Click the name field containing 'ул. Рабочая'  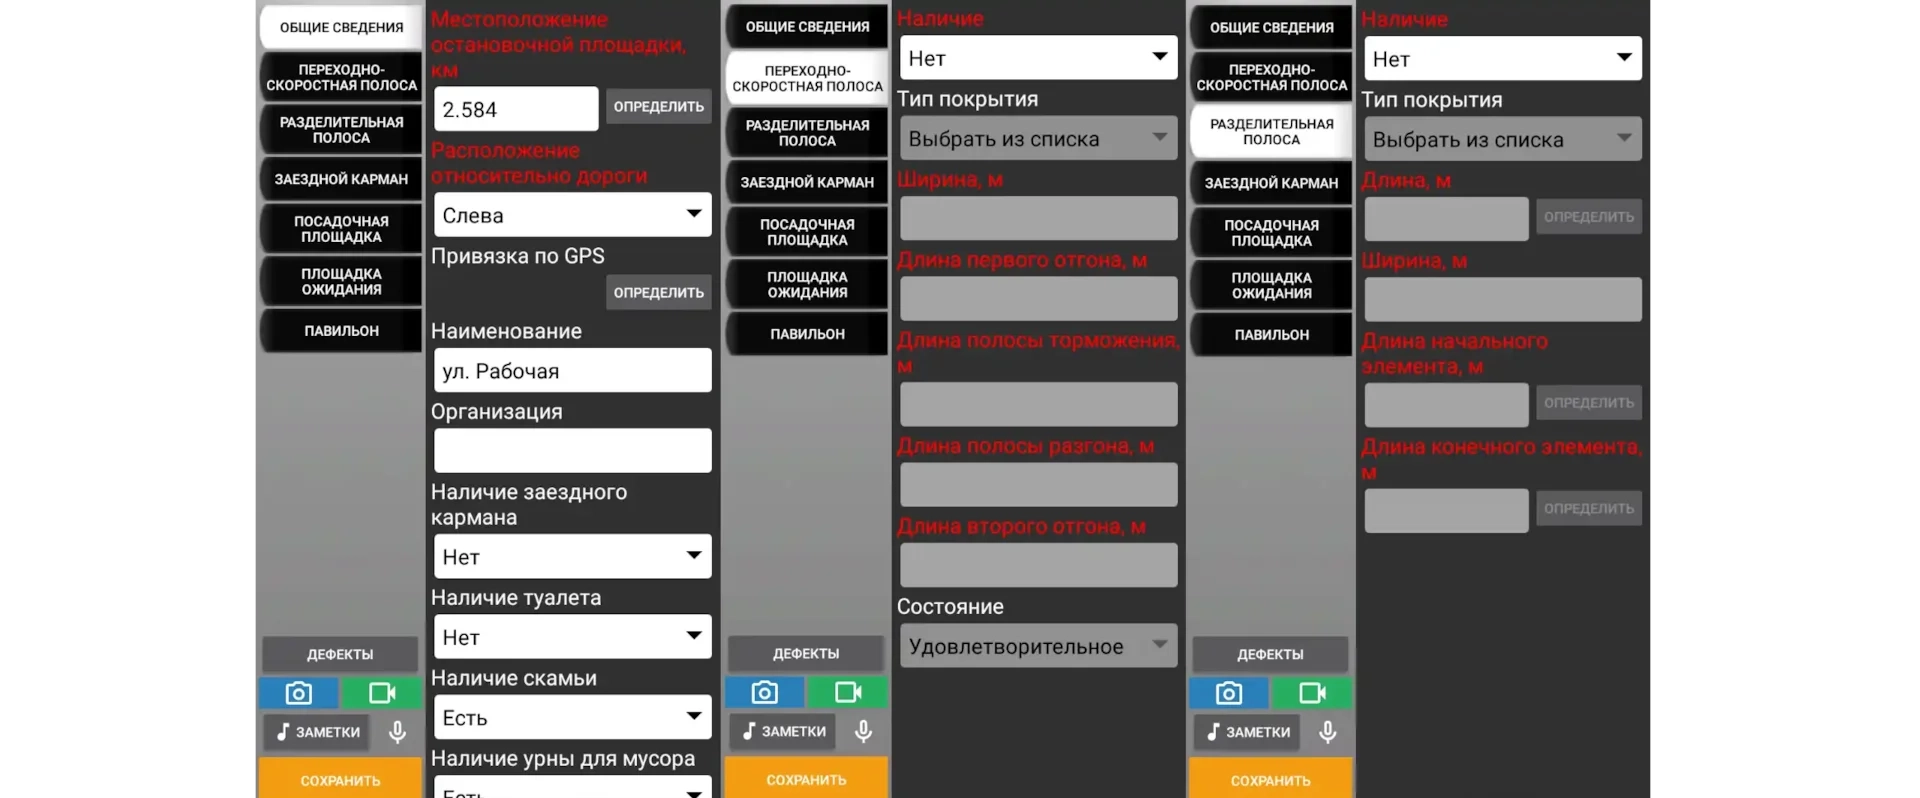pyautogui.click(x=572, y=371)
